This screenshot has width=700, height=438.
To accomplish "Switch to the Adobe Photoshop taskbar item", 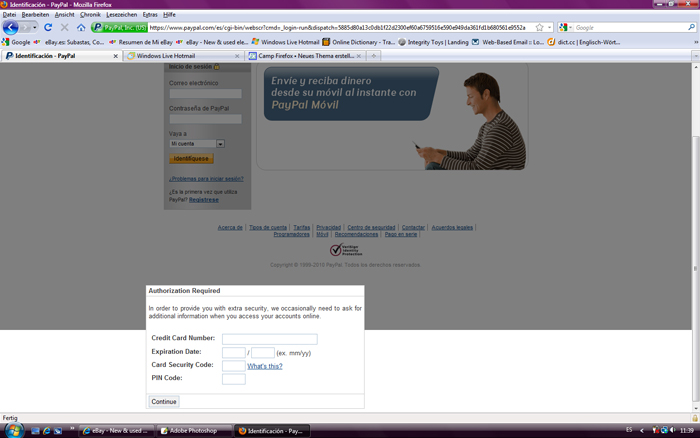I will (x=193, y=431).
